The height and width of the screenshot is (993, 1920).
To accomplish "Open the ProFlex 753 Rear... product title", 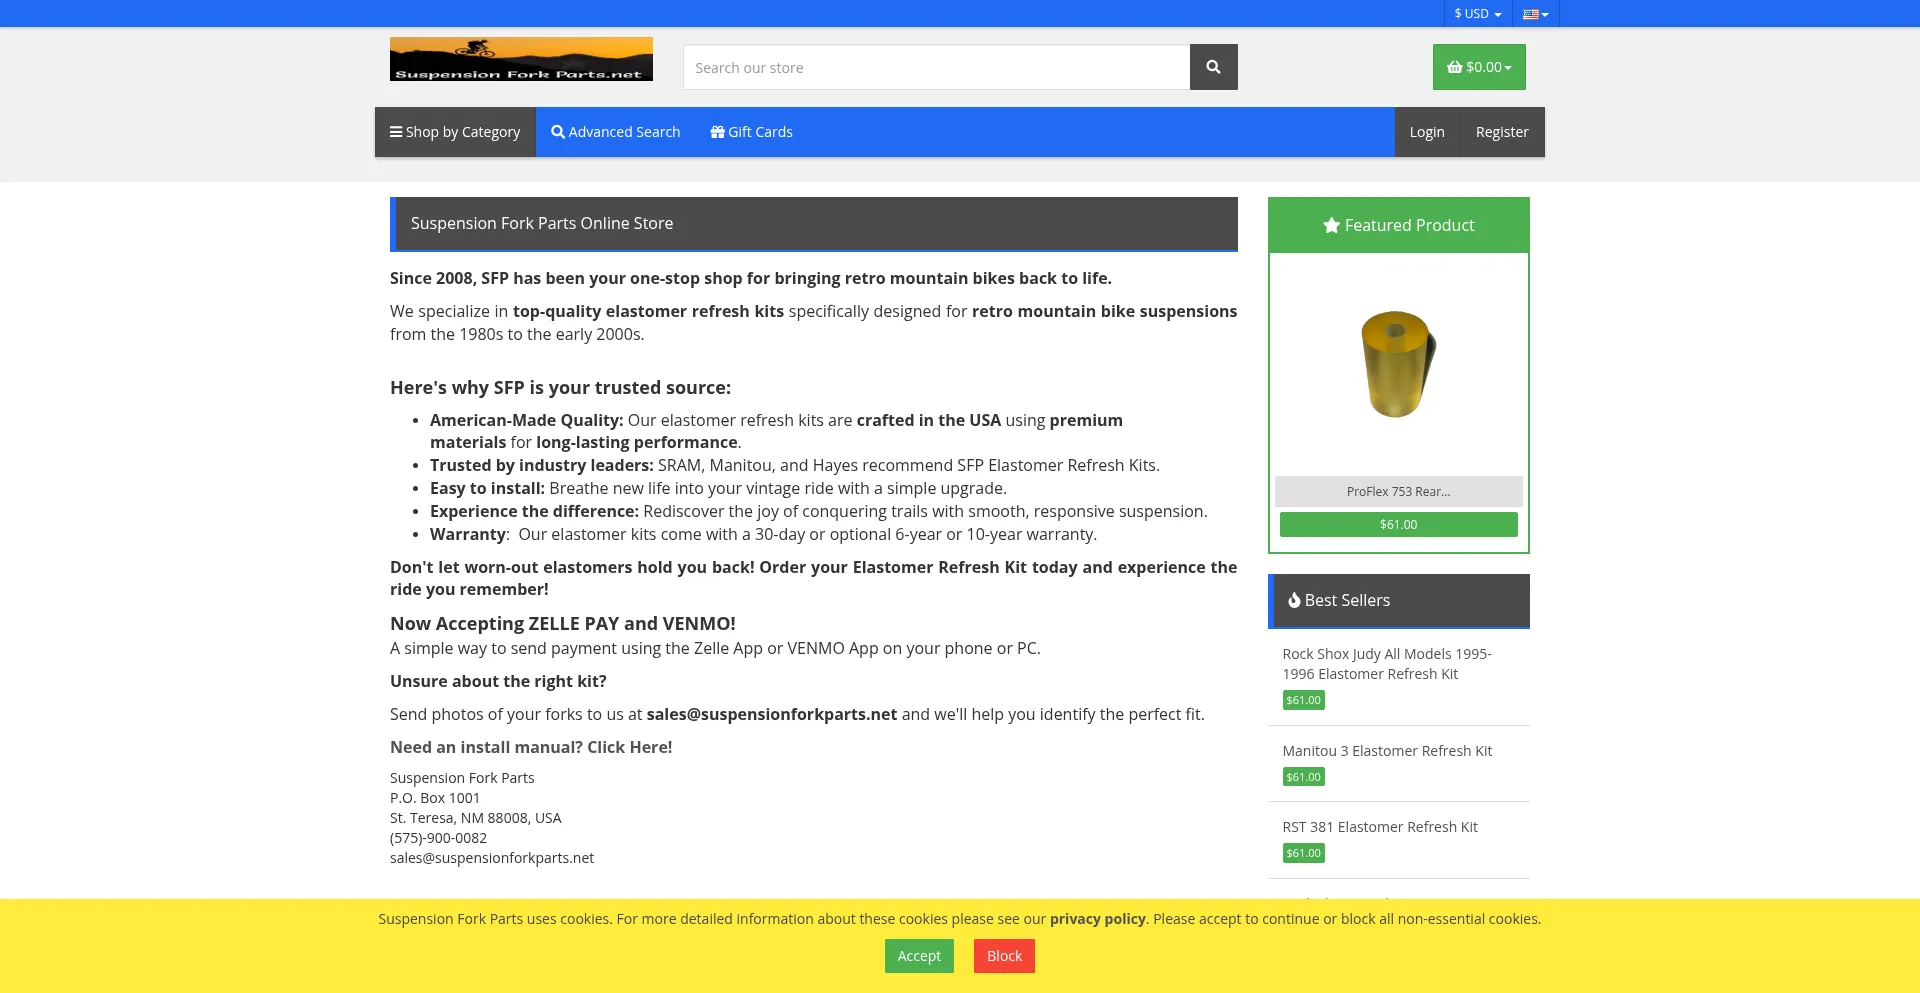I will pyautogui.click(x=1398, y=491).
